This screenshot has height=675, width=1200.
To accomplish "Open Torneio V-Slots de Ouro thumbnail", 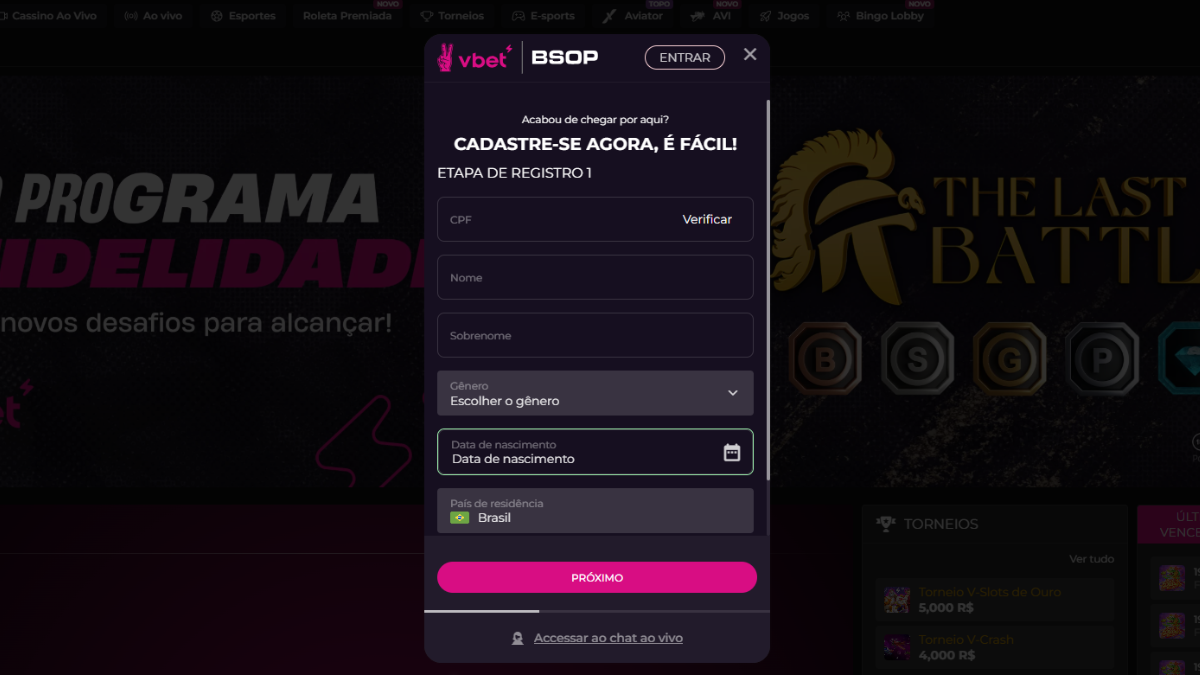I will pos(897,599).
